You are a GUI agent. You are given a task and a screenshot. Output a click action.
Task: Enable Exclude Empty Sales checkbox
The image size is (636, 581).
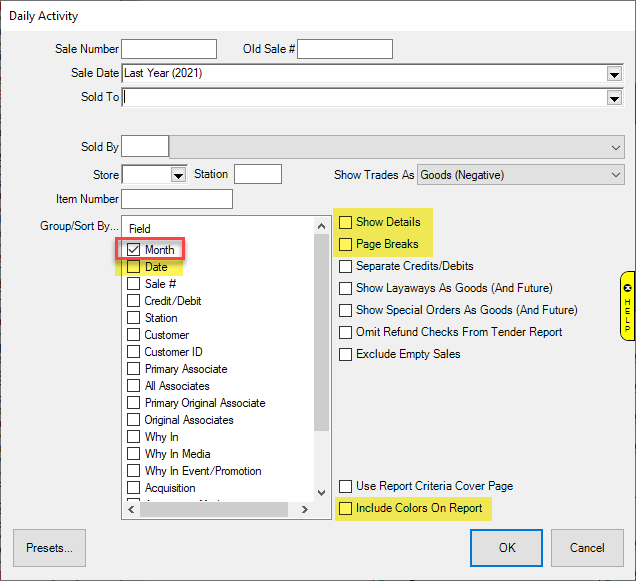(346, 354)
